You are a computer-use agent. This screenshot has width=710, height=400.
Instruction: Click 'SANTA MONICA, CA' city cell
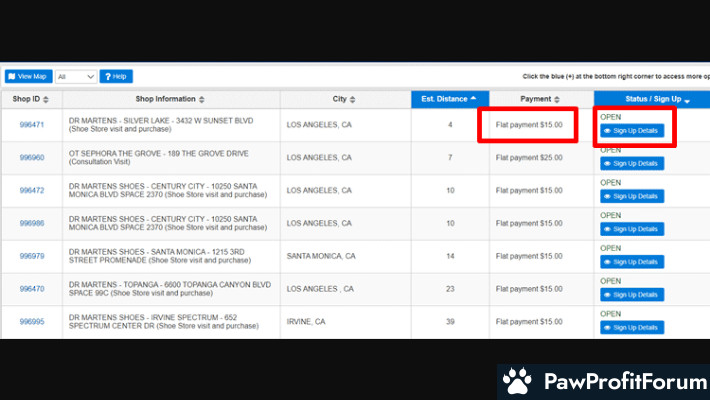coord(321,256)
